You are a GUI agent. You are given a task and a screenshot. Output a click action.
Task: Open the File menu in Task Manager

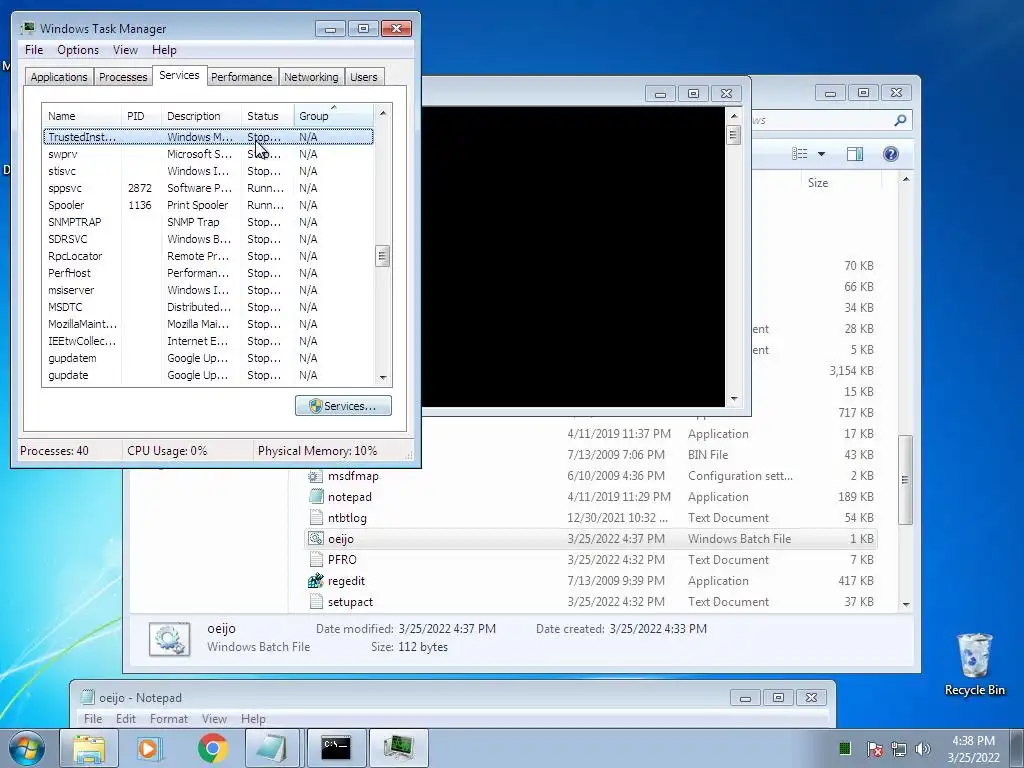click(34, 50)
